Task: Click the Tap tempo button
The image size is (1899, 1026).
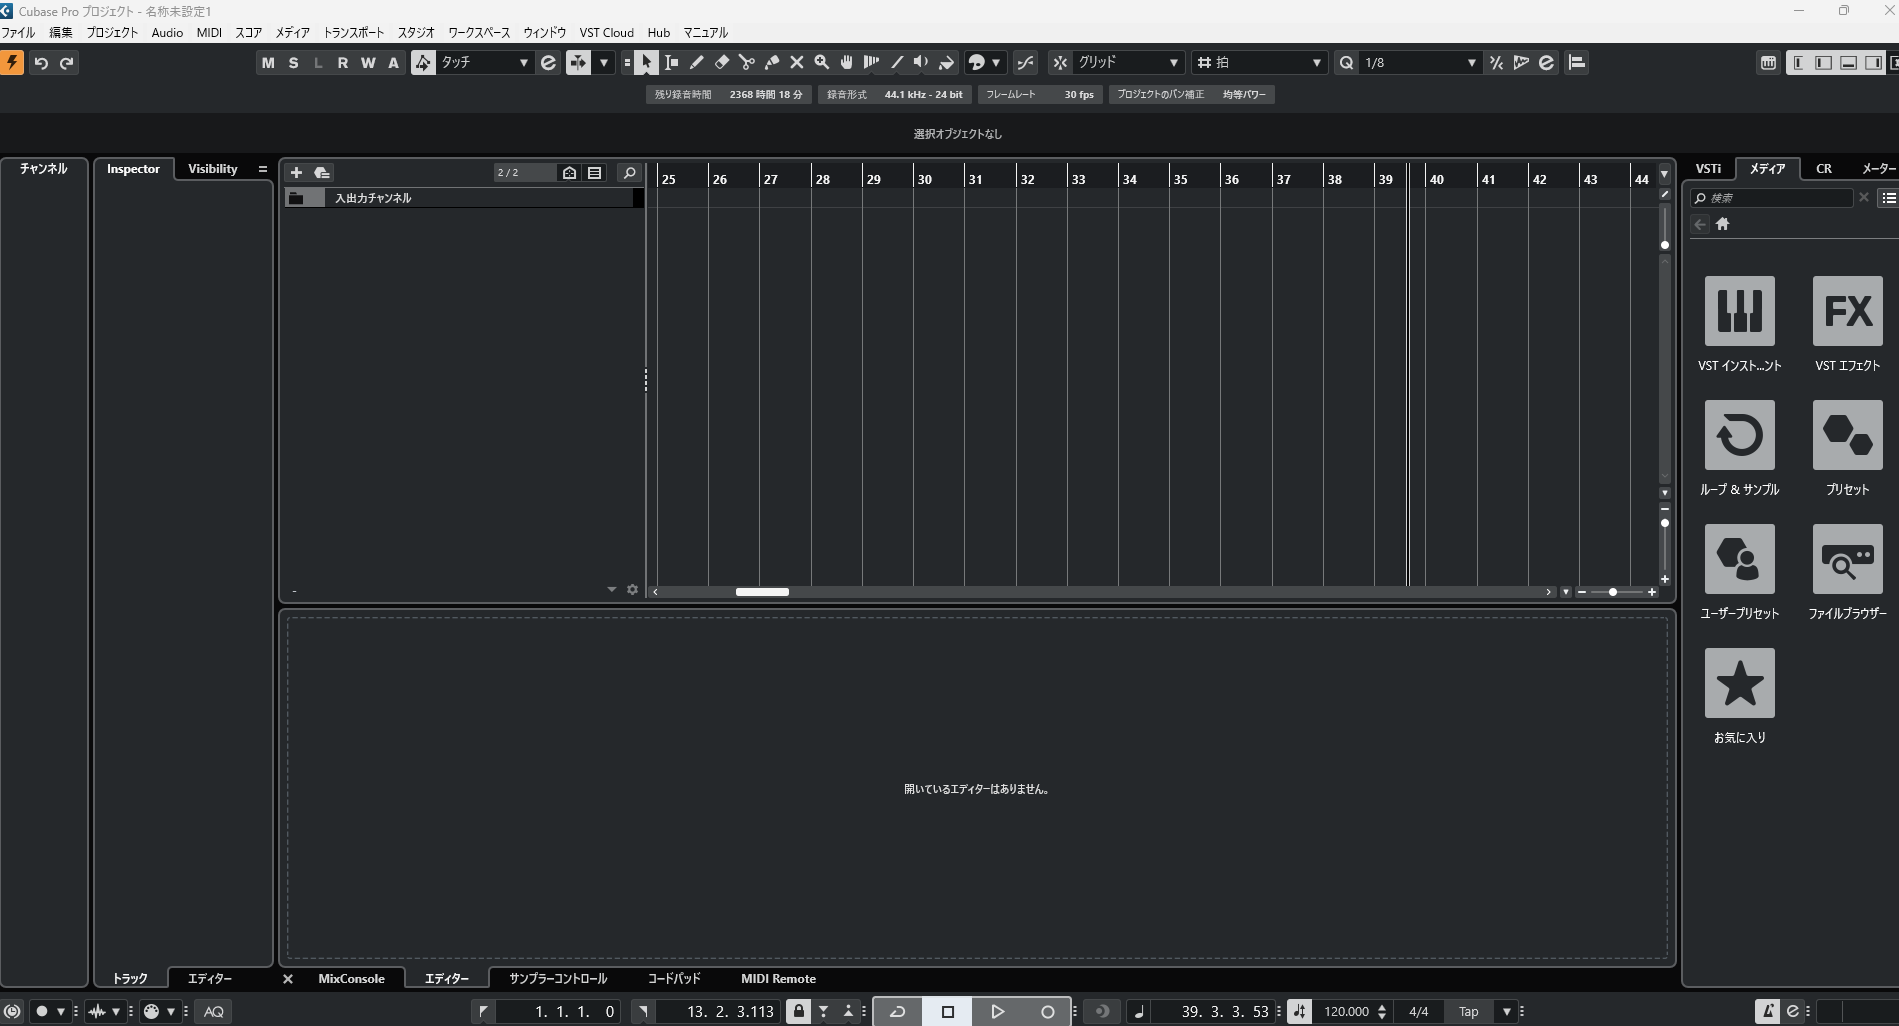Action: click(x=1468, y=1011)
